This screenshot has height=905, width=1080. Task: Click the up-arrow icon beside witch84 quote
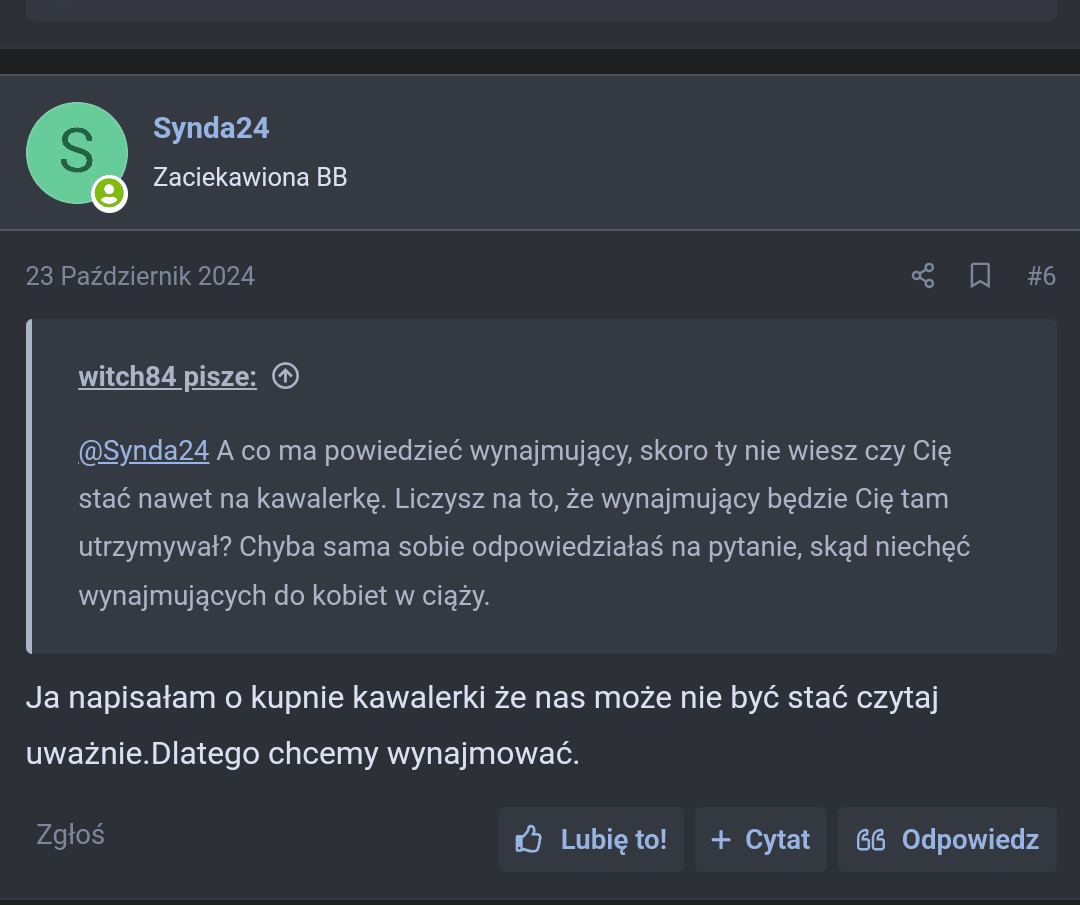click(x=286, y=376)
